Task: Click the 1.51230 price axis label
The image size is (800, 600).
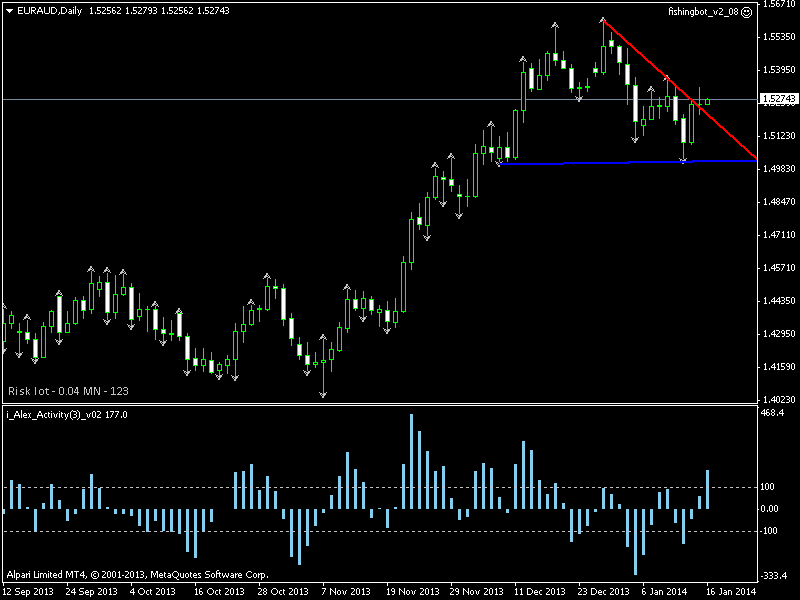Action: click(x=779, y=136)
